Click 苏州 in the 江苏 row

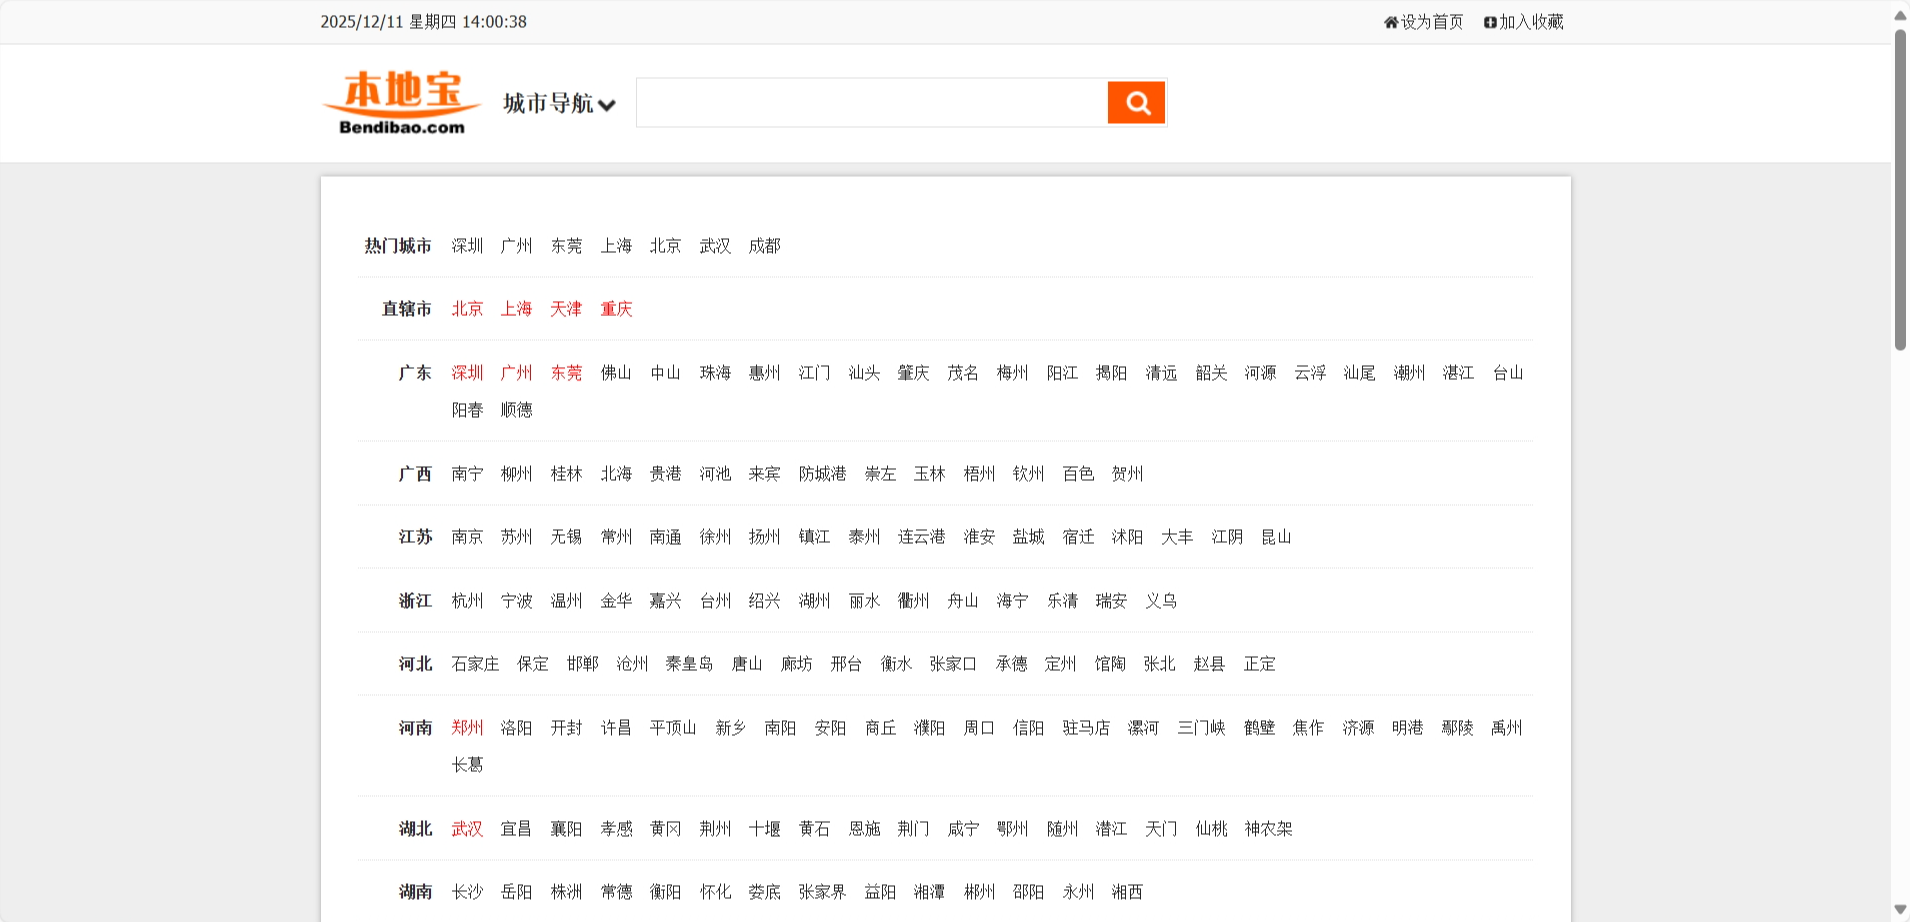(516, 537)
